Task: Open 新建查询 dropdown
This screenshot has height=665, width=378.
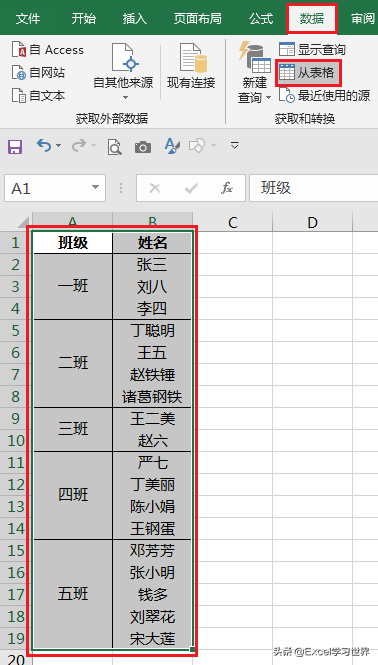Action: pyautogui.click(x=255, y=72)
